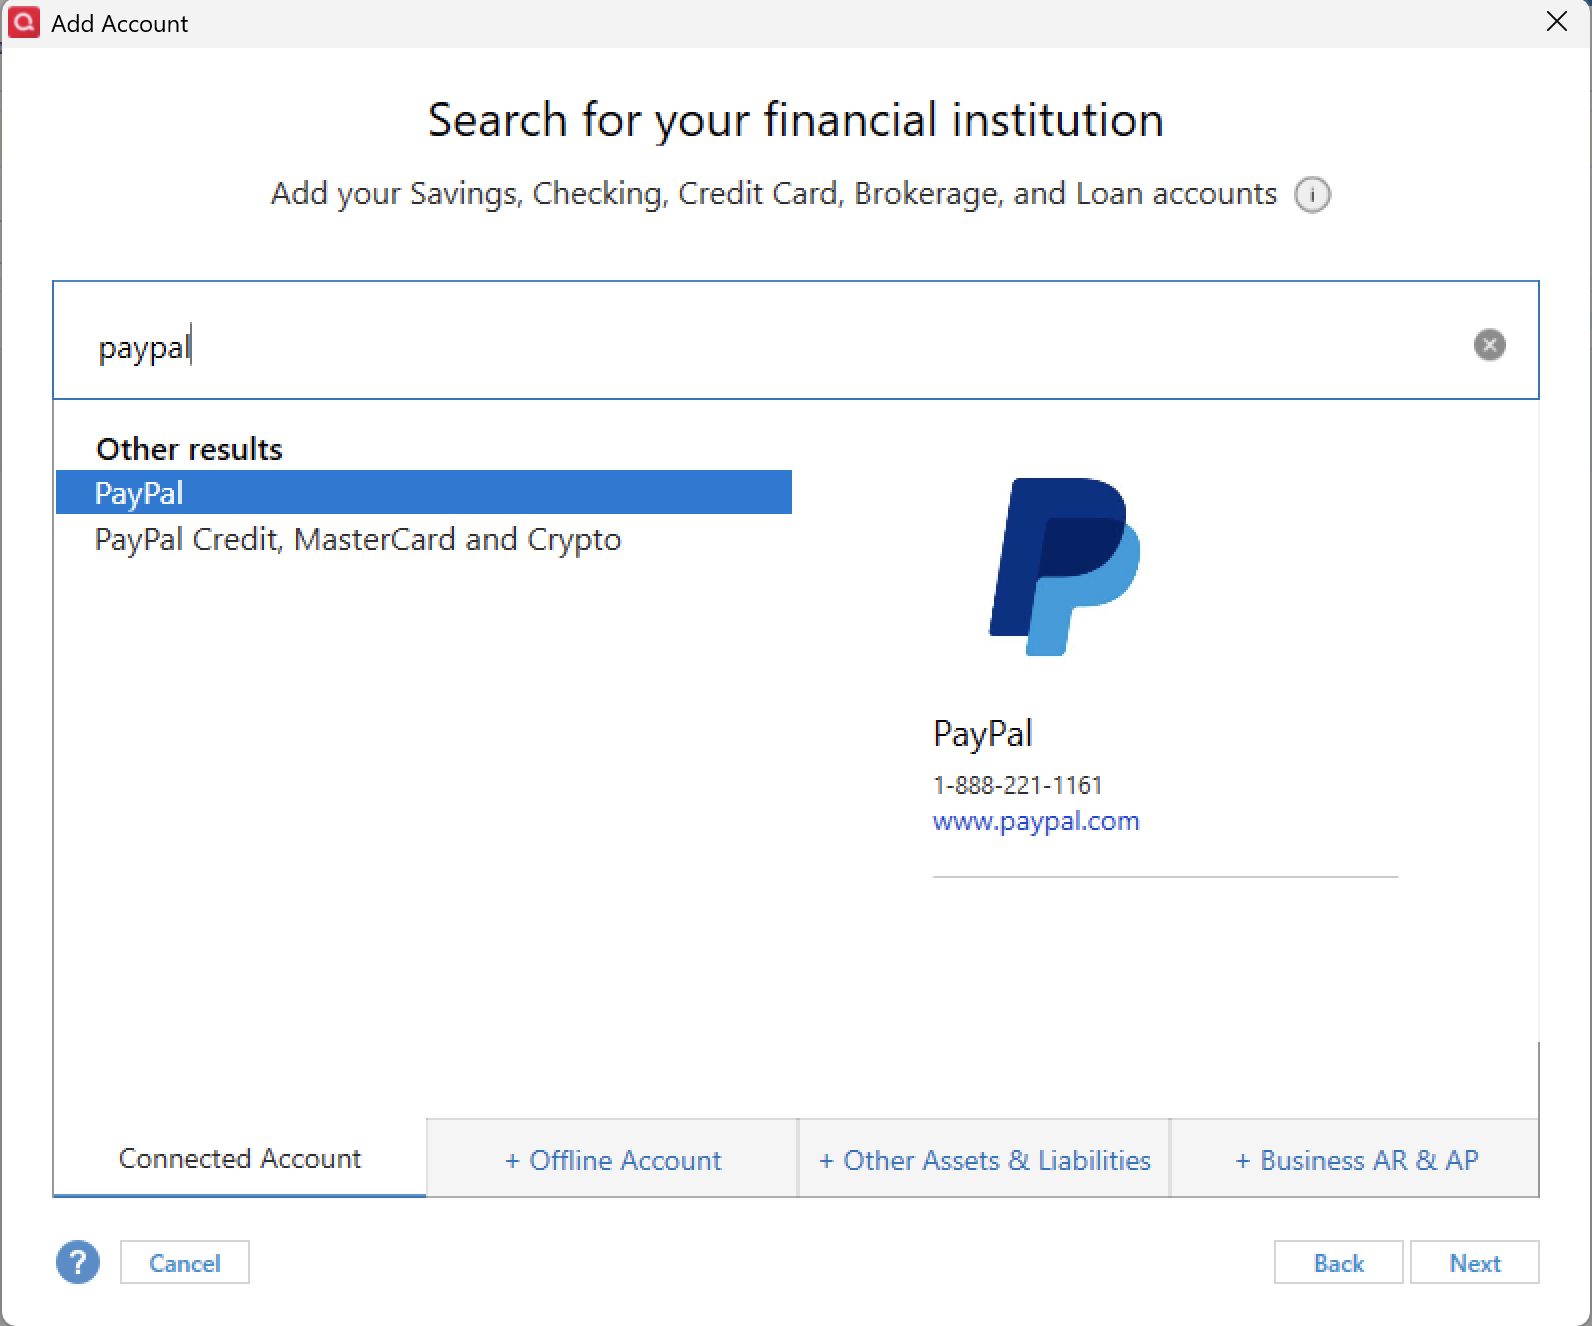This screenshot has width=1592, height=1326.
Task: Click Next to continue
Action: click(x=1474, y=1262)
